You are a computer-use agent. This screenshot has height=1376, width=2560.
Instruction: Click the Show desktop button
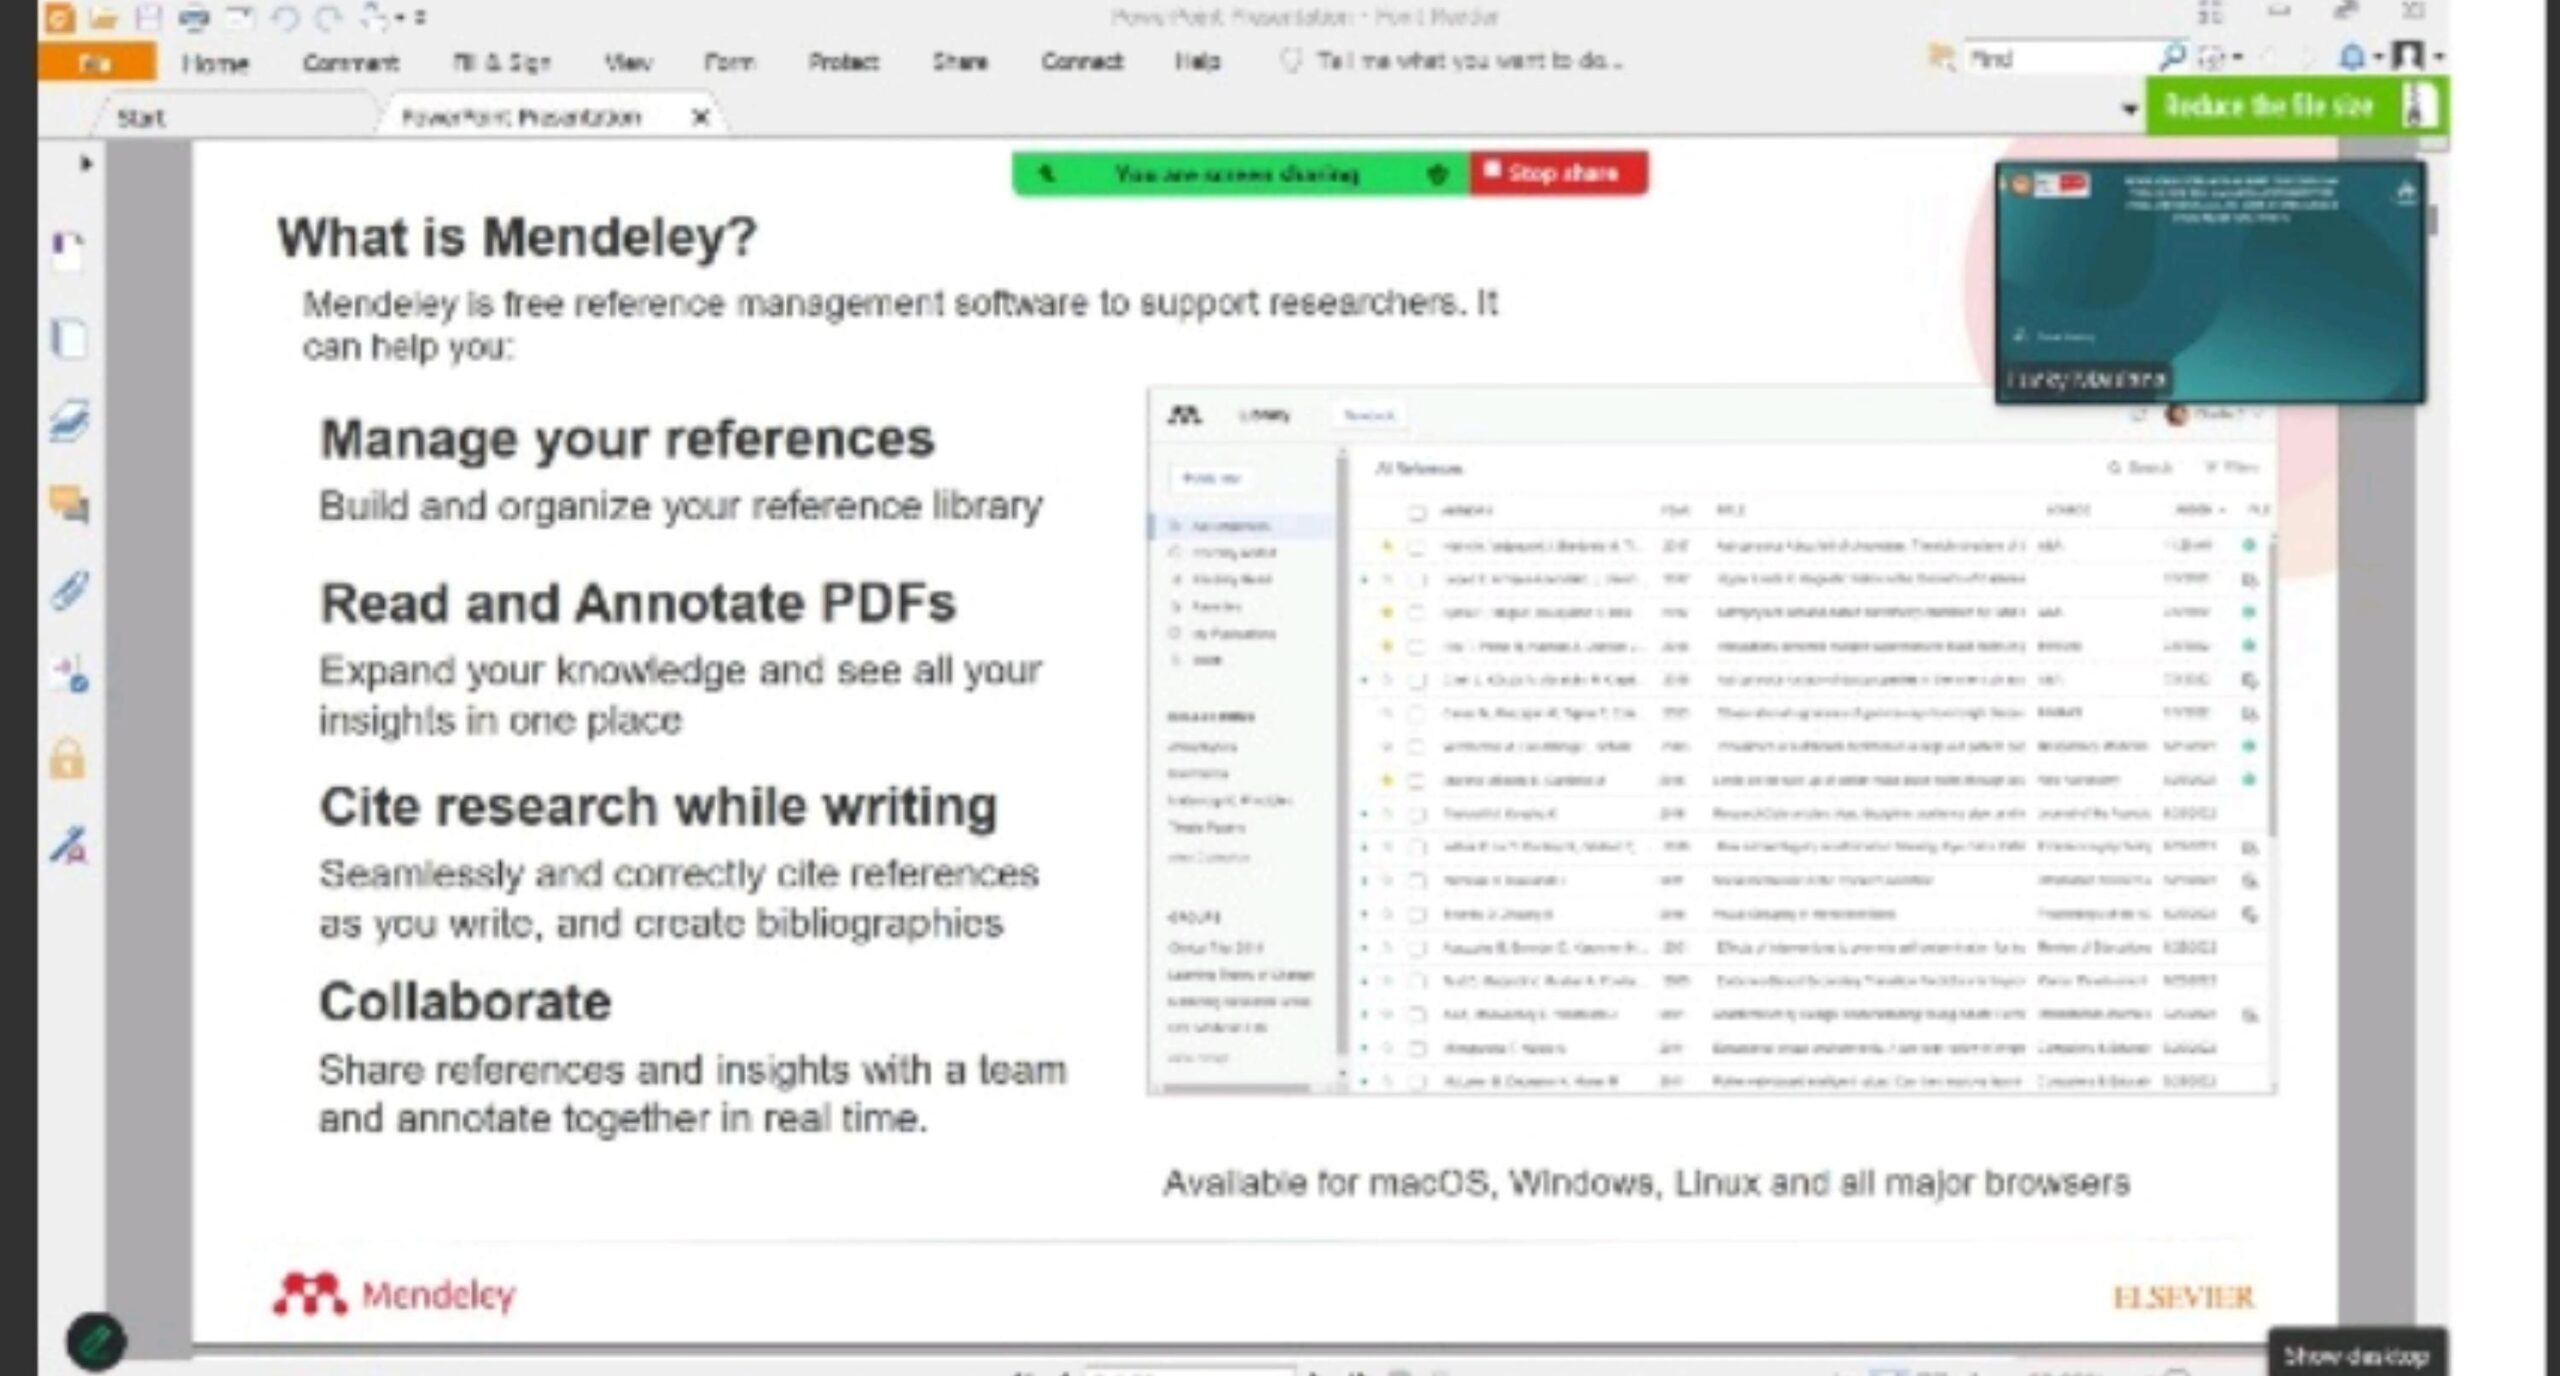2356,1355
